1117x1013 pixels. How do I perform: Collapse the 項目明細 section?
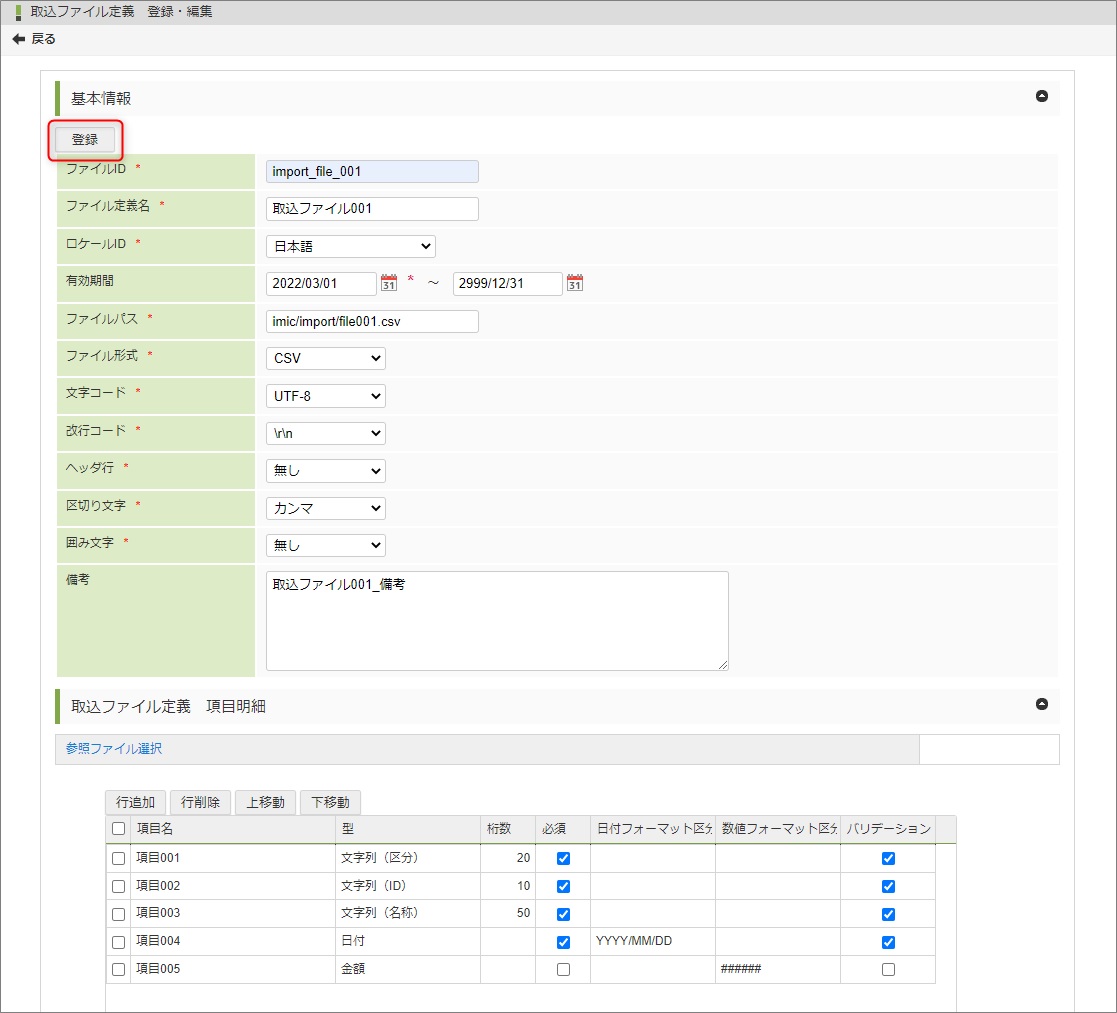(x=1041, y=704)
